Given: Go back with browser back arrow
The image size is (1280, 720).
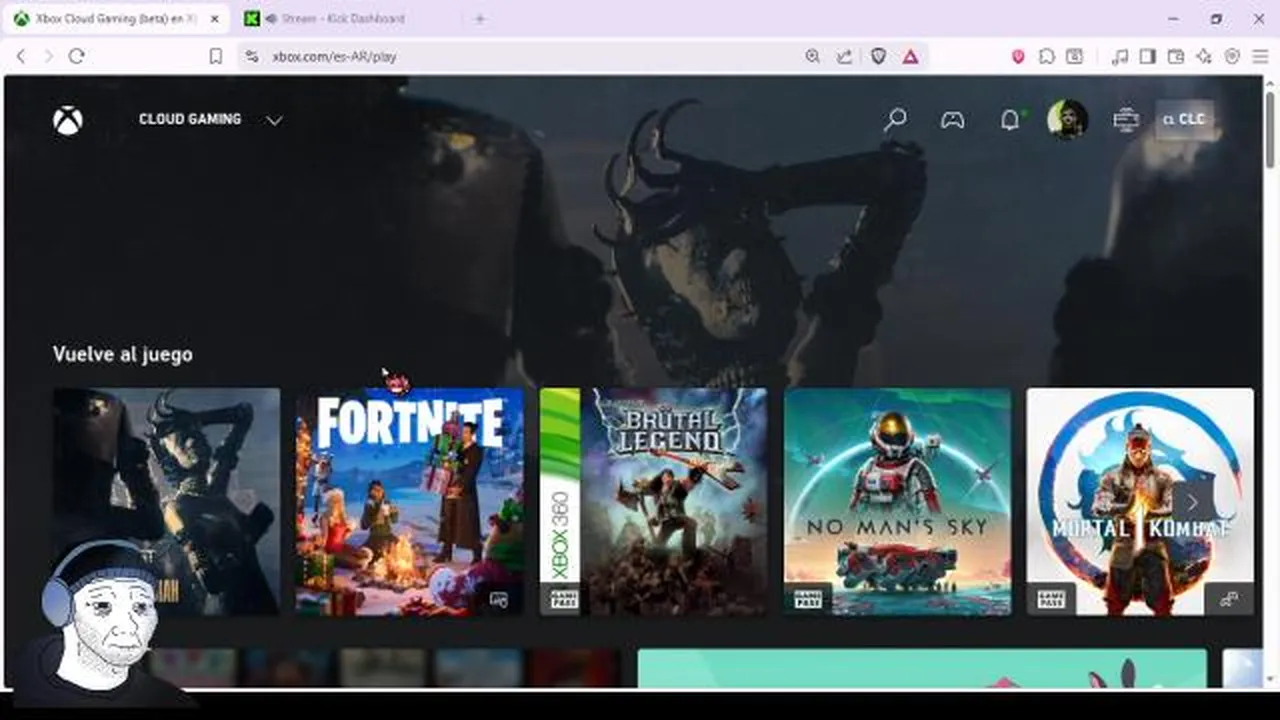Looking at the screenshot, I should [x=21, y=56].
